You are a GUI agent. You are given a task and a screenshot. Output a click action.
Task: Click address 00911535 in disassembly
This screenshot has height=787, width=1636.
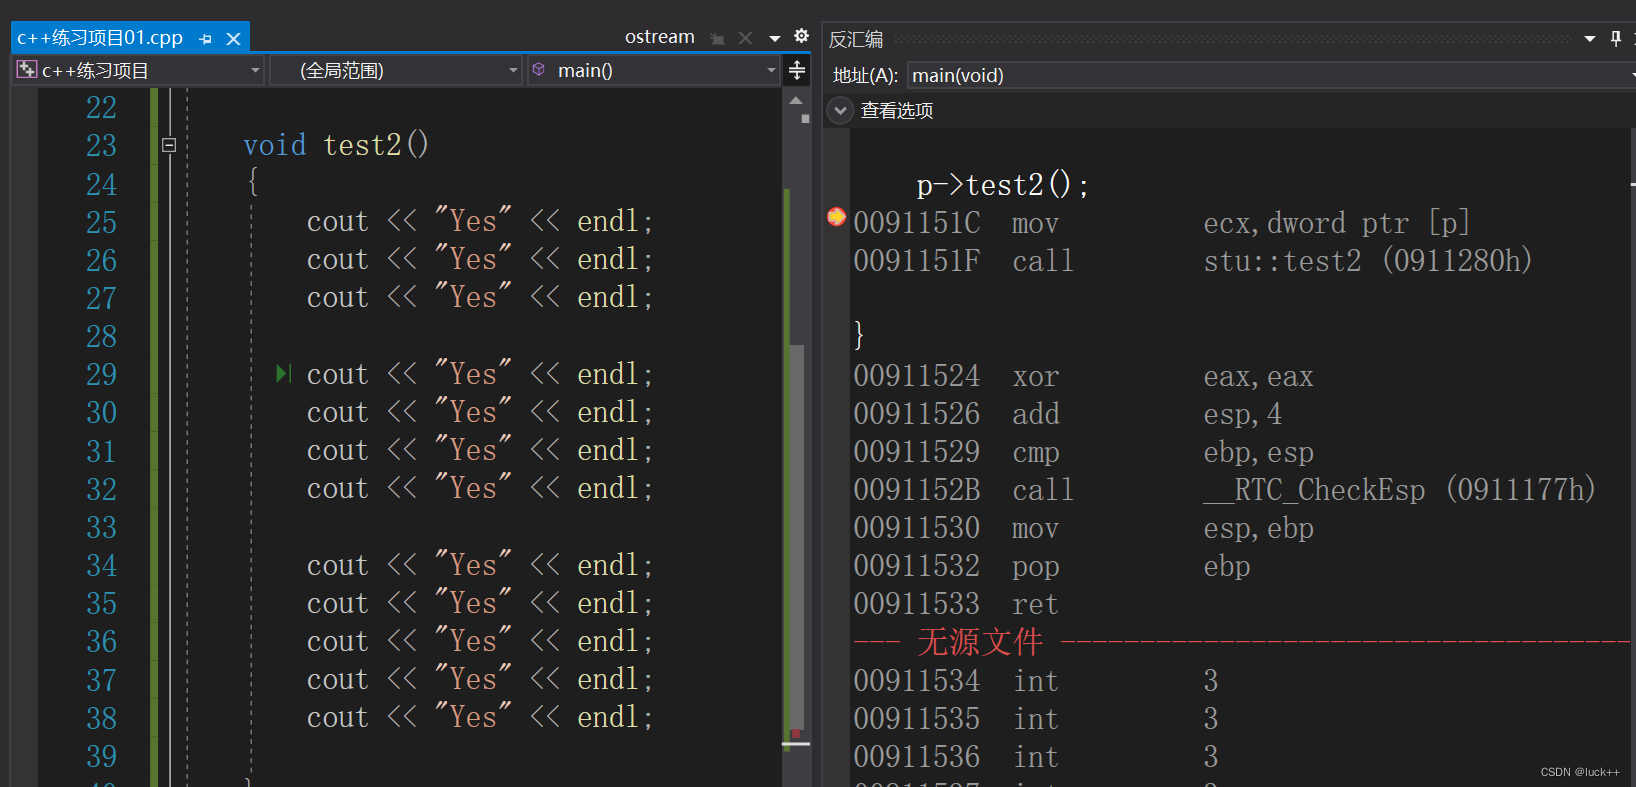(x=916, y=719)
